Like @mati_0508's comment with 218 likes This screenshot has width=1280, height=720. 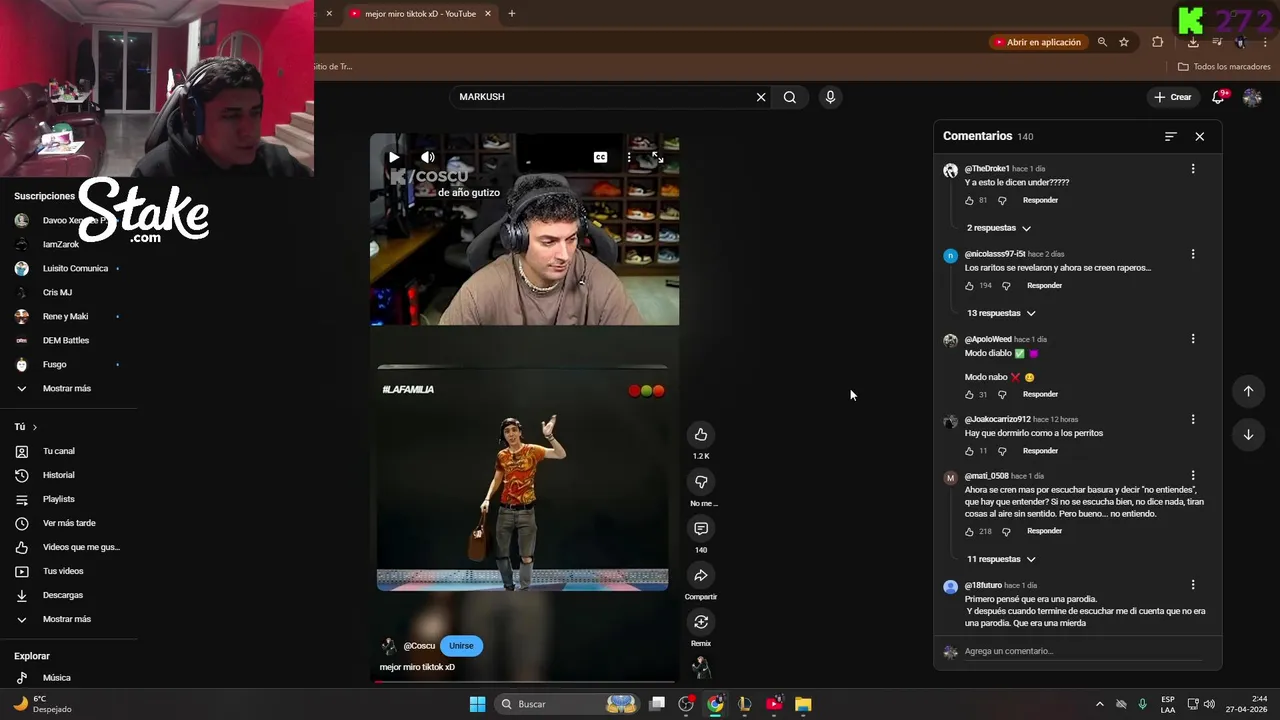point(969,531)
